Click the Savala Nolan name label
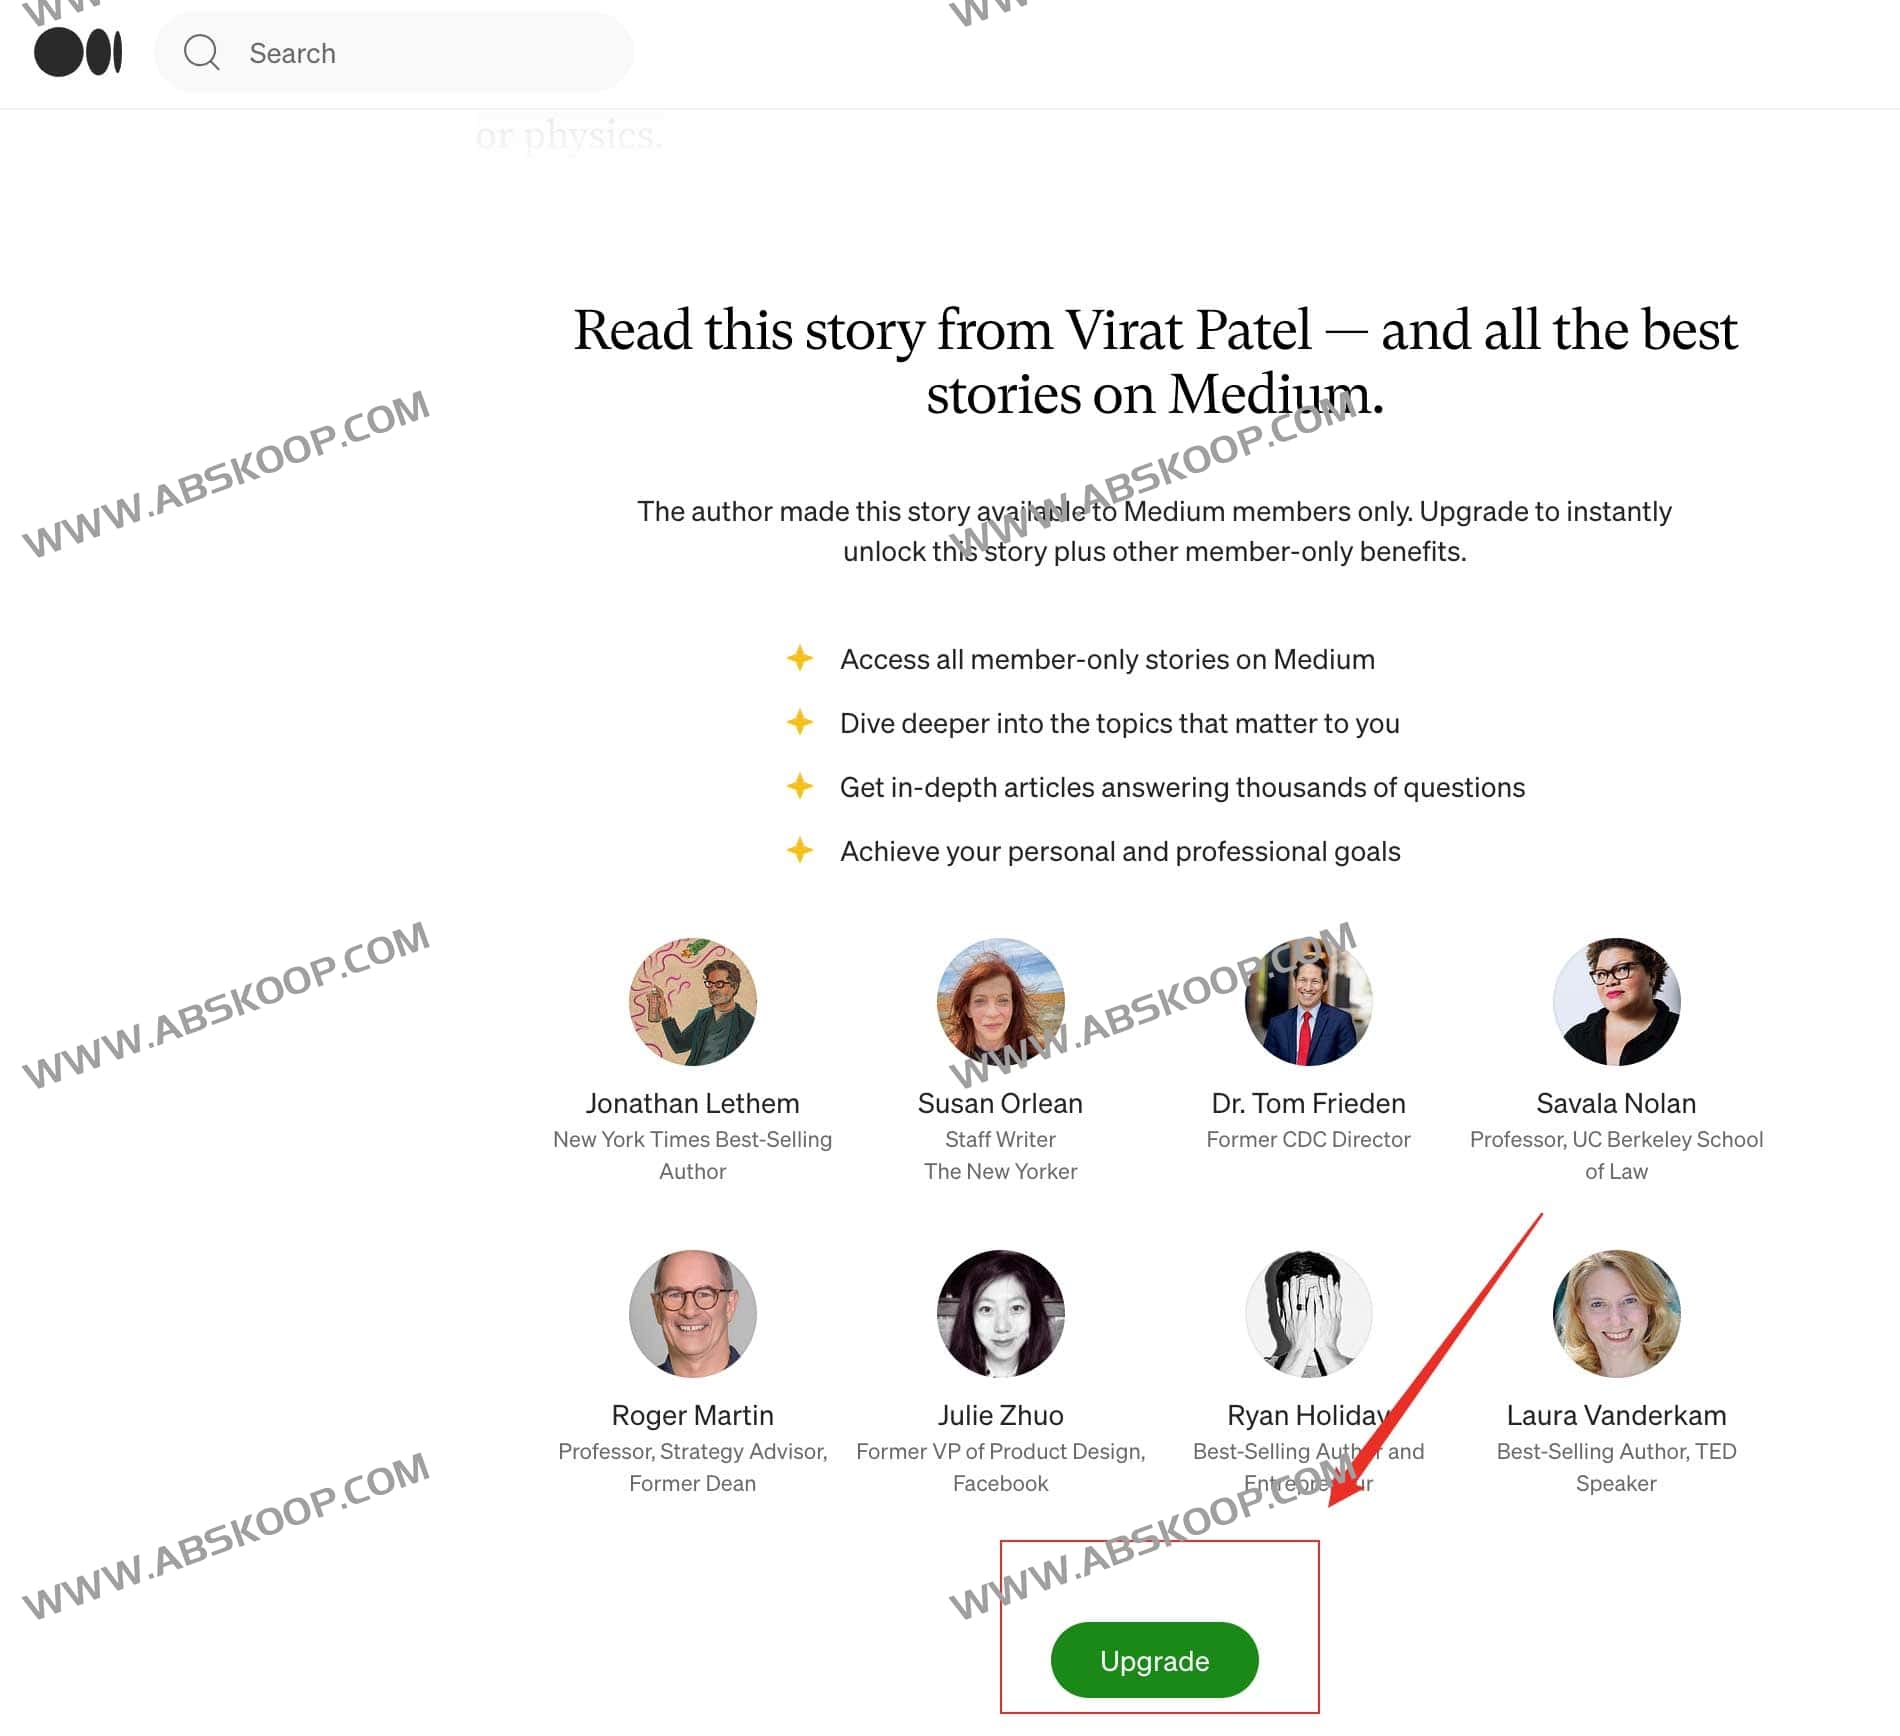This screenshot has width=1900, height=1736. (x=1616, y=1103)
